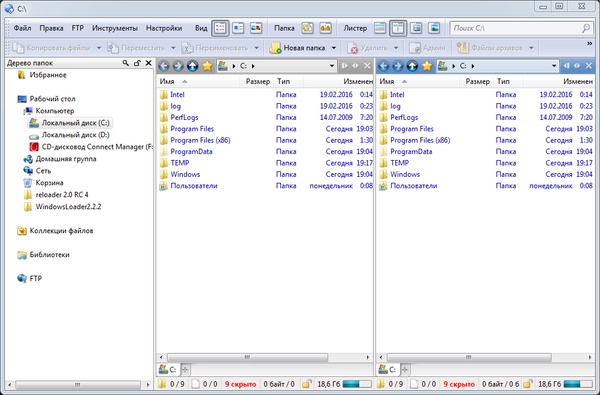Screen dimensions: 600x395
Task: Select Избранное in folder tree
Action: click(x=48, y=75)
